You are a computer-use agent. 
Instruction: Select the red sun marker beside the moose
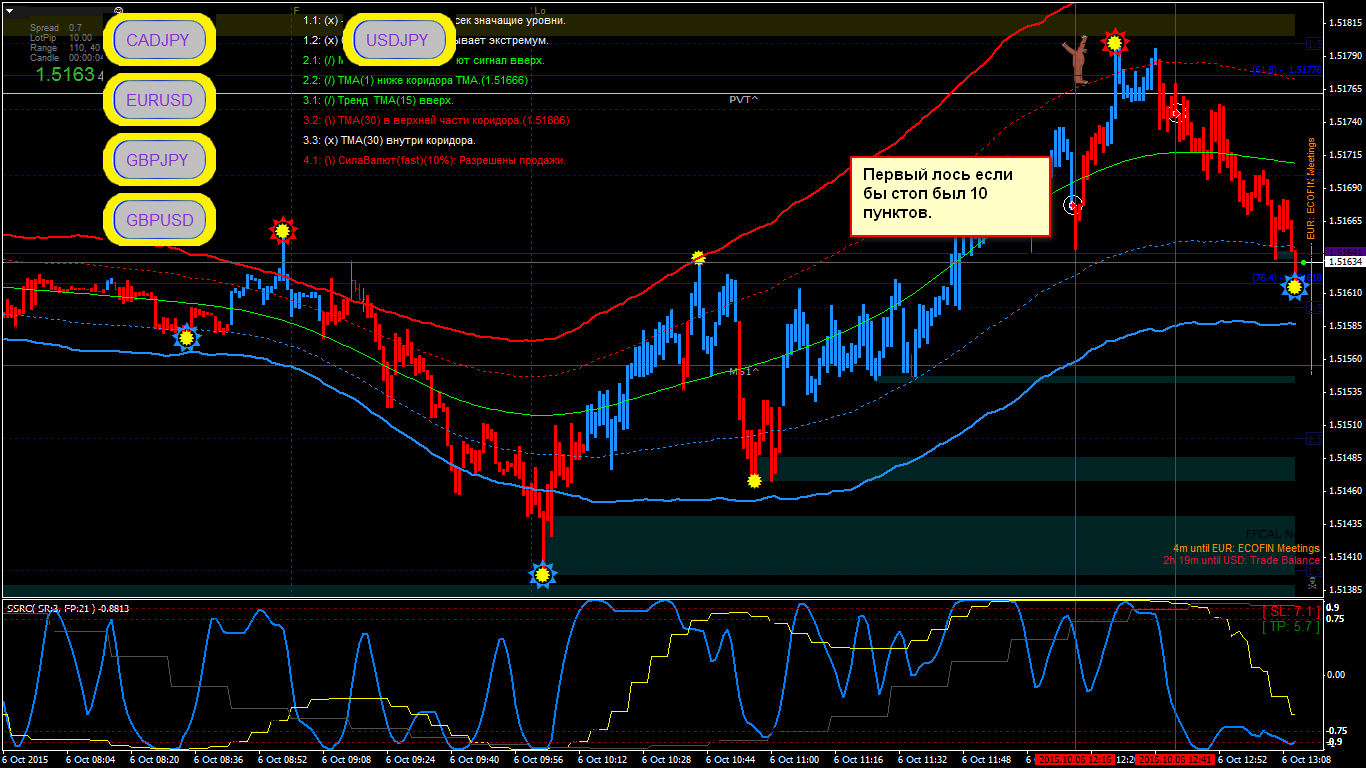[x=1114, y=42]
